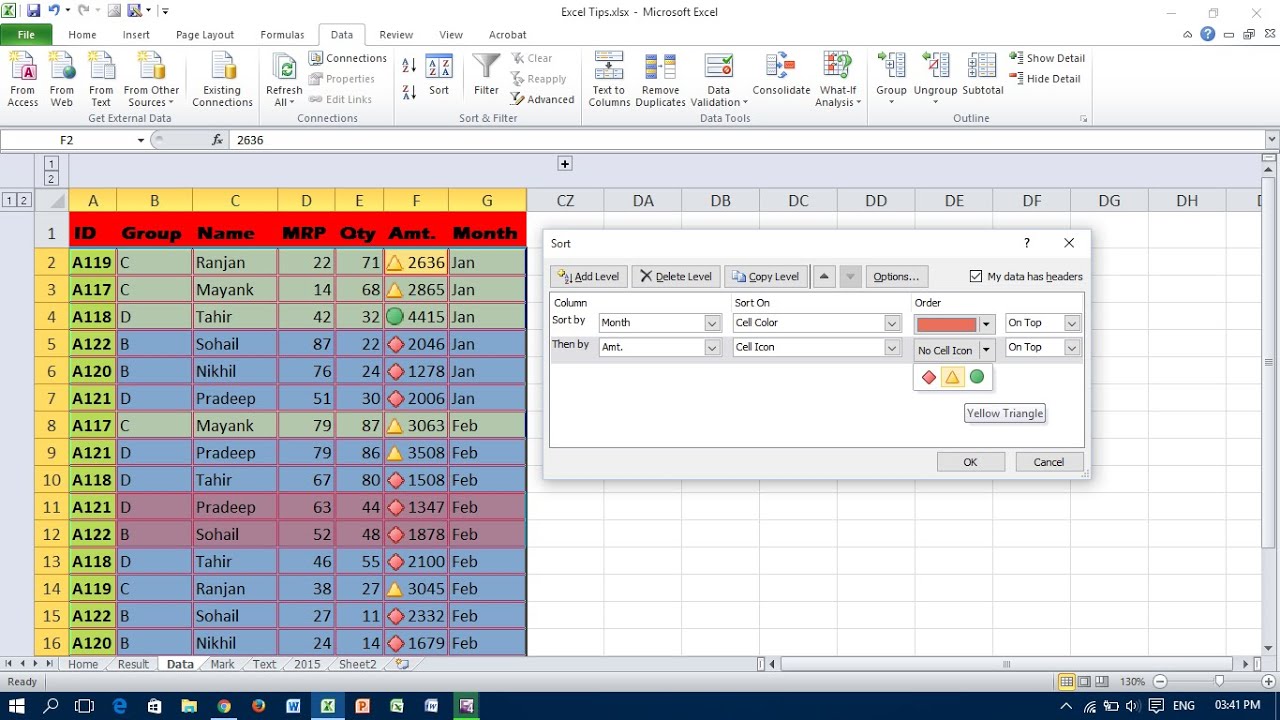The width and height of the screenshot is (1280, 720).
Task: Click Add Level button
Action: tap(588, 276)
